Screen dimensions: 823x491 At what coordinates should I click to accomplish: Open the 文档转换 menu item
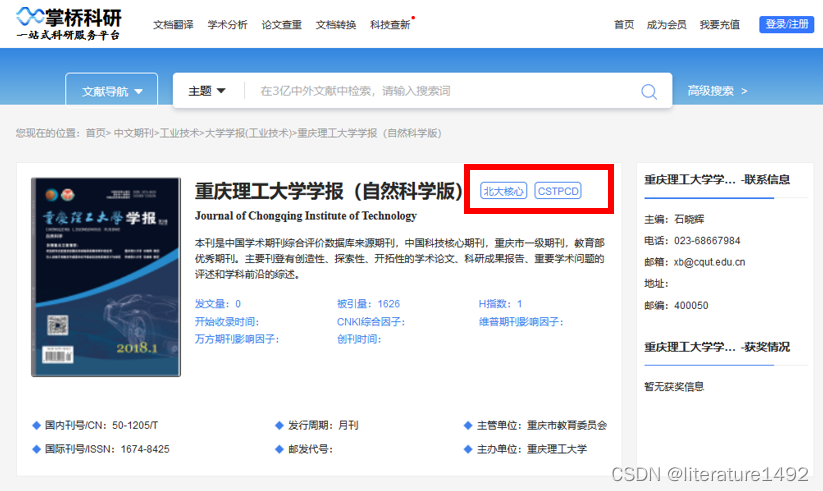(x=335, y=25)
